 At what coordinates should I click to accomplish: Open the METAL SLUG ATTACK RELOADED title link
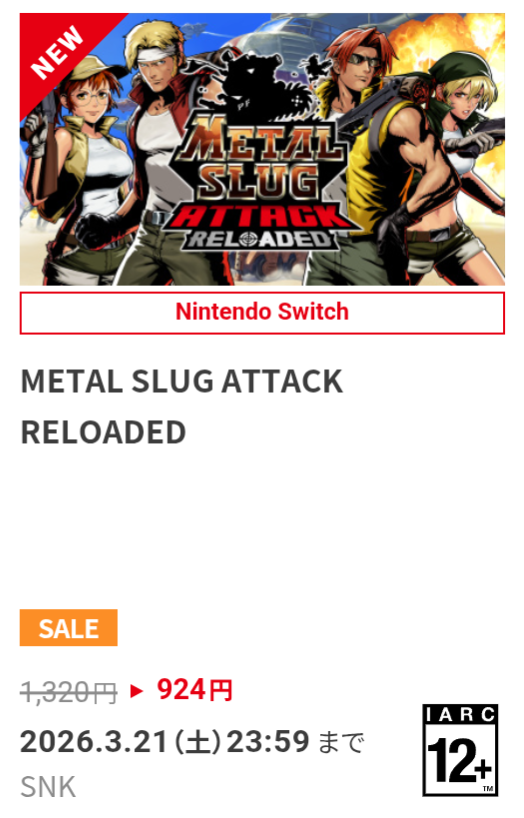click(182, 406)
